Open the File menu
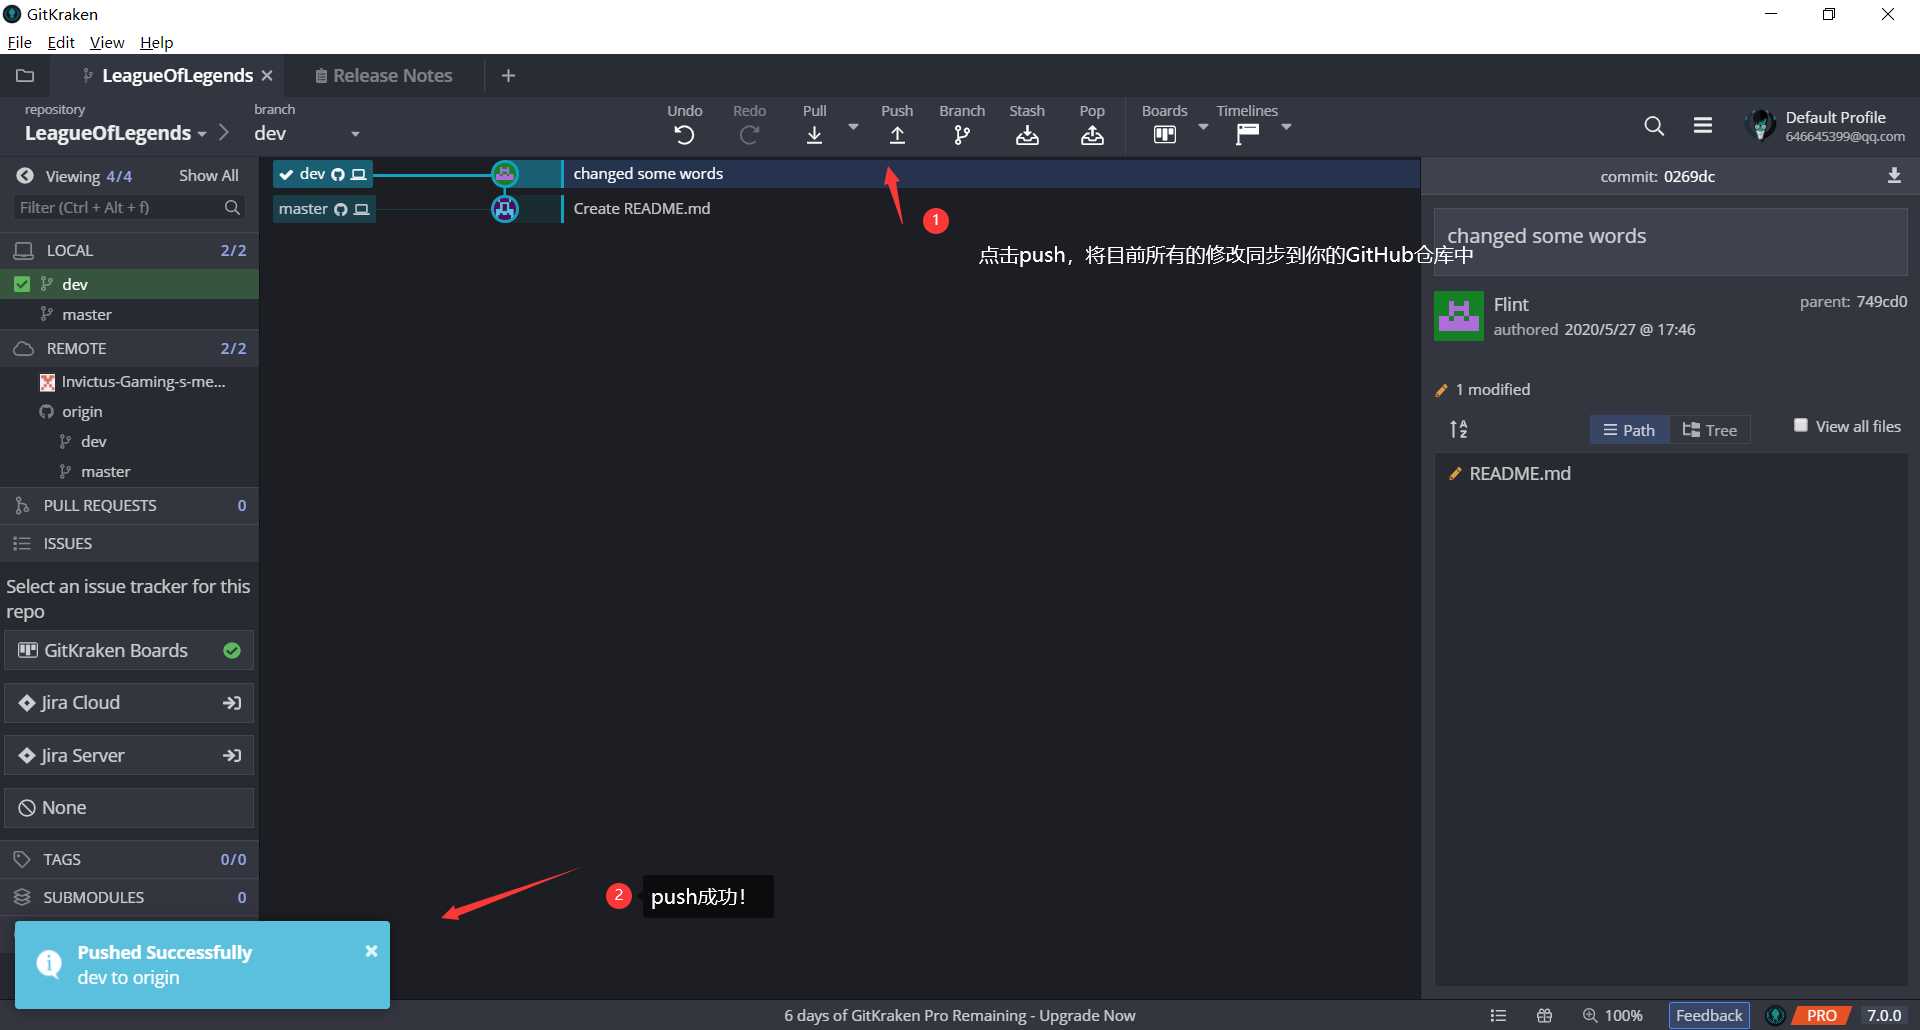This screenshot has height=1030, width=1920. [19, 42]
